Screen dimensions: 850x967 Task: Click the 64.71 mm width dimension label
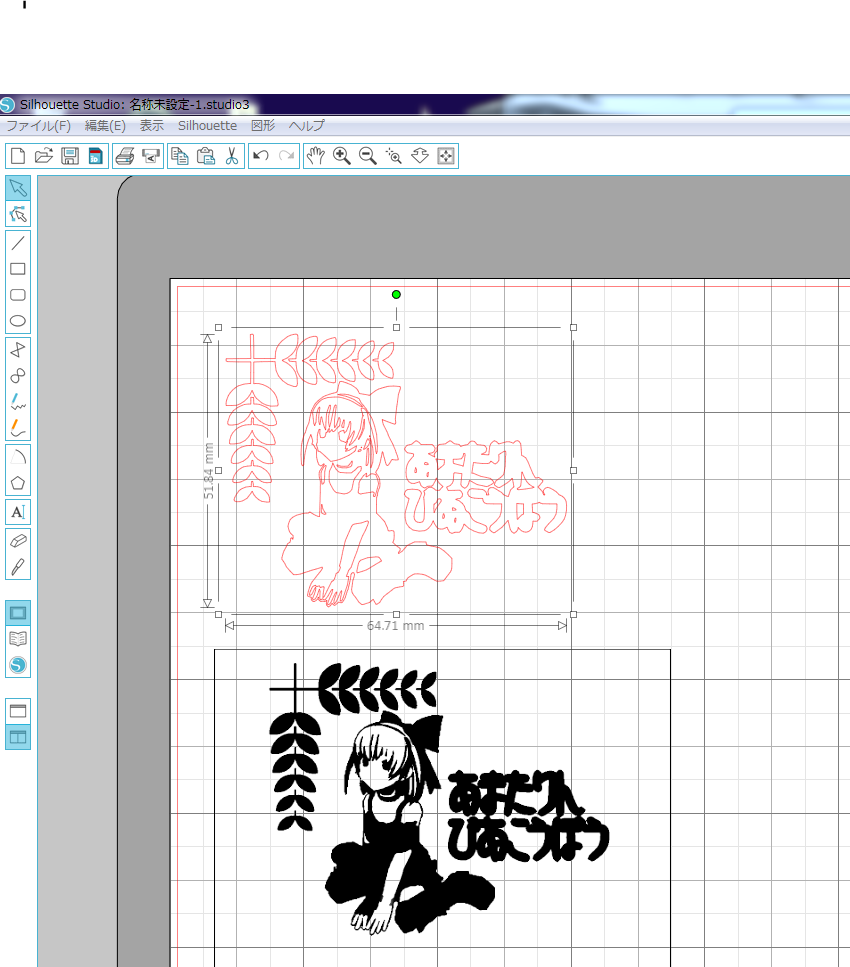(x=395, y=626)
